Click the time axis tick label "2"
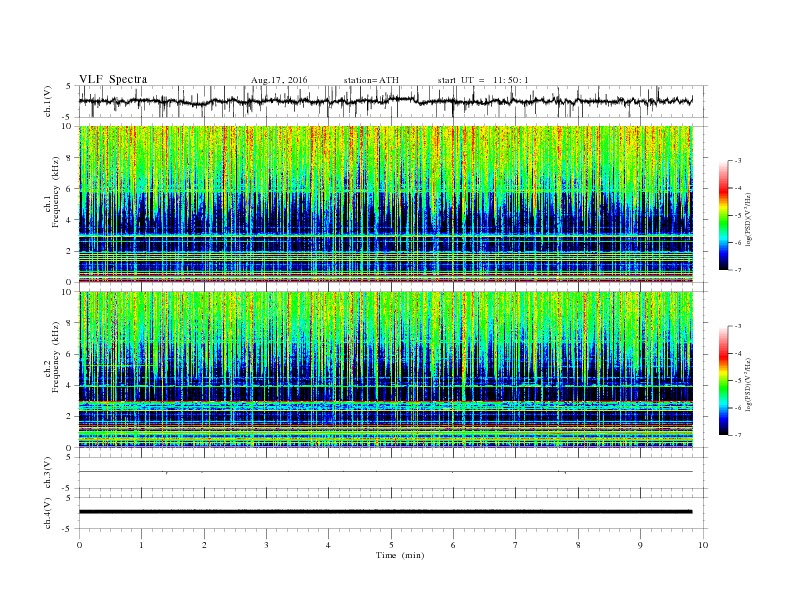The height and width of the screenshot is (612, 792). [204, 545]
